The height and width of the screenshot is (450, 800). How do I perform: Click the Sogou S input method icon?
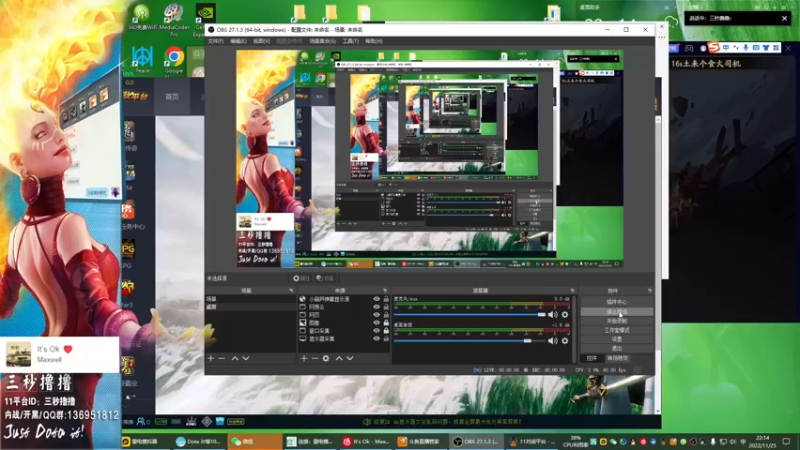point(714,47)
